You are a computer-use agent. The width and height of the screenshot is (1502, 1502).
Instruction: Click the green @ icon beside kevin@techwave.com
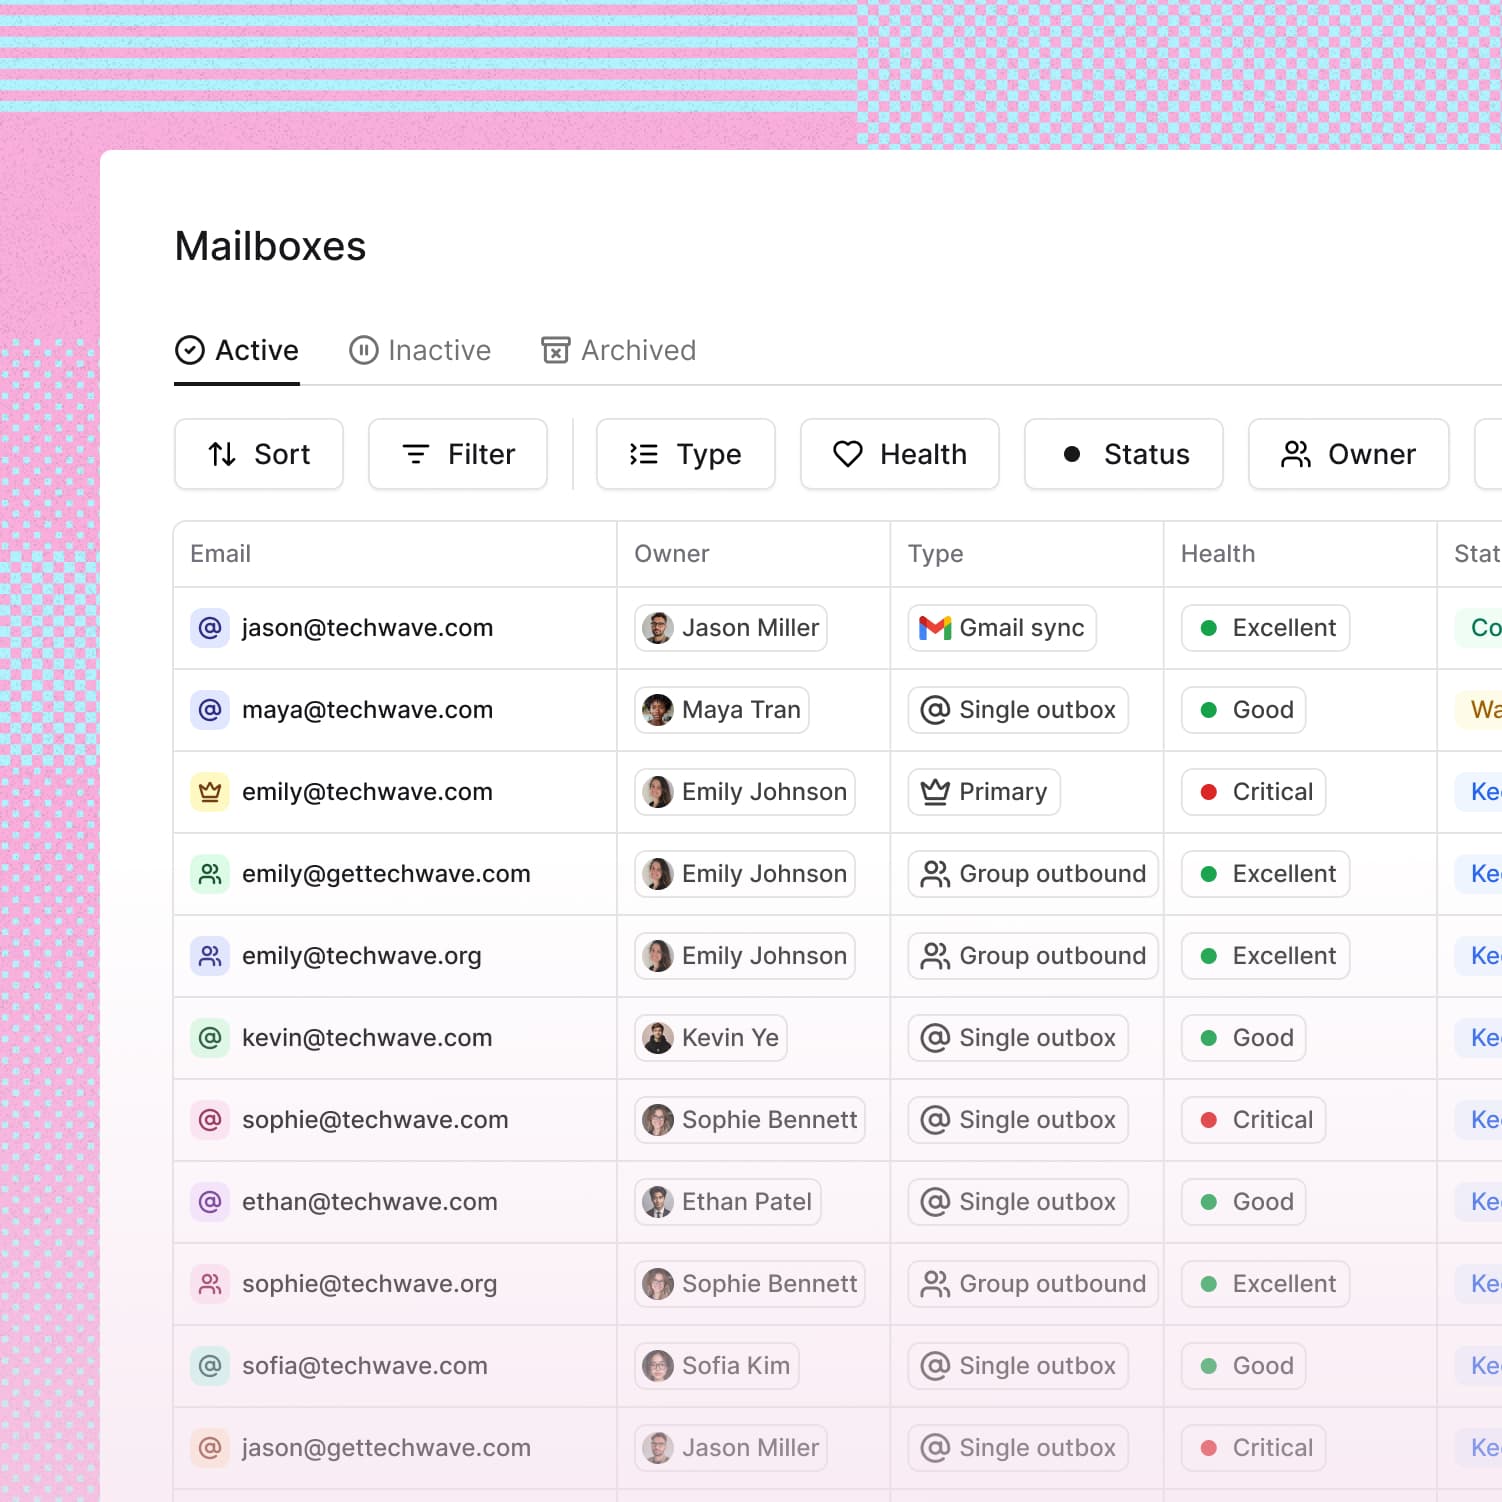(210, 1038)
